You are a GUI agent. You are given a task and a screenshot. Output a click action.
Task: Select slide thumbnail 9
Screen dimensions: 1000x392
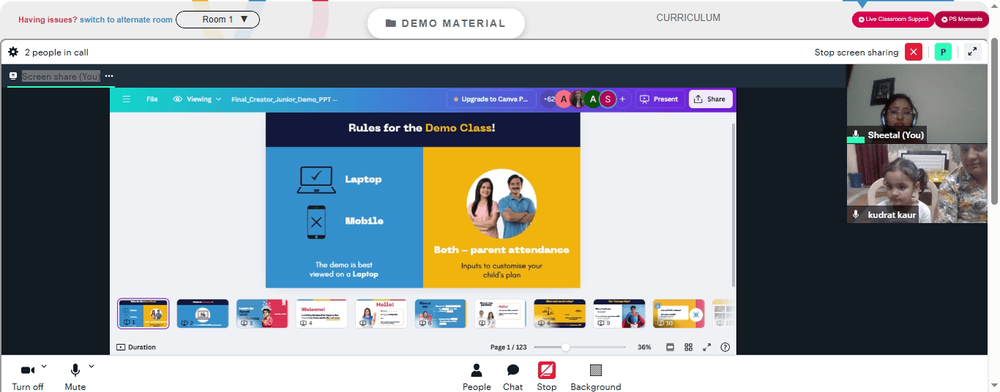click(619, 314)
